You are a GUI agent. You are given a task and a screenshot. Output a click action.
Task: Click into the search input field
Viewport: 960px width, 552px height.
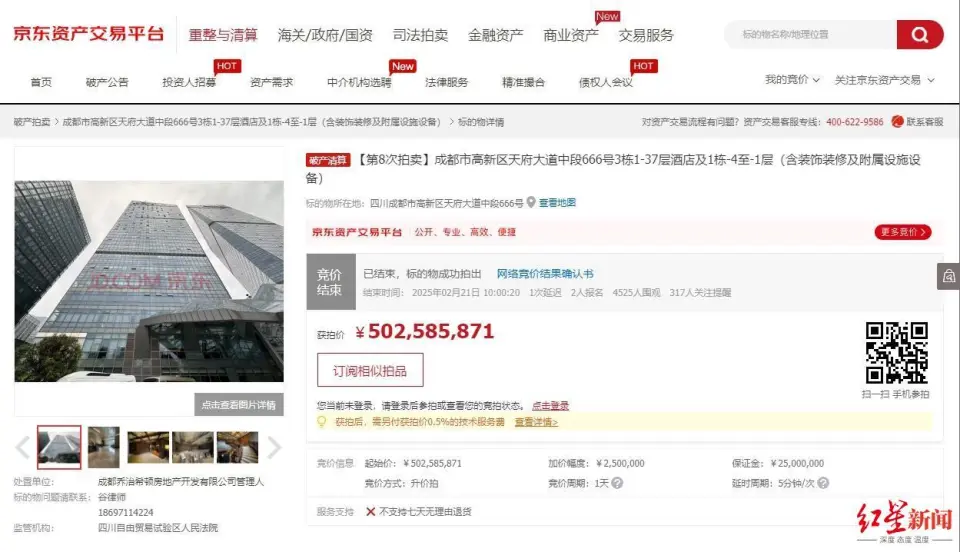810,35
